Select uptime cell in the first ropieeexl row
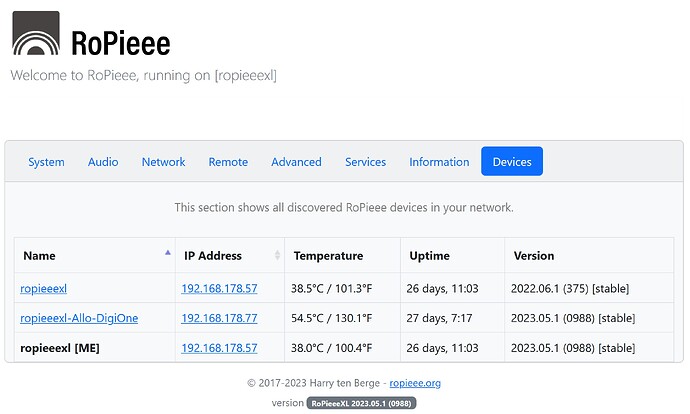 coord(452,289)
